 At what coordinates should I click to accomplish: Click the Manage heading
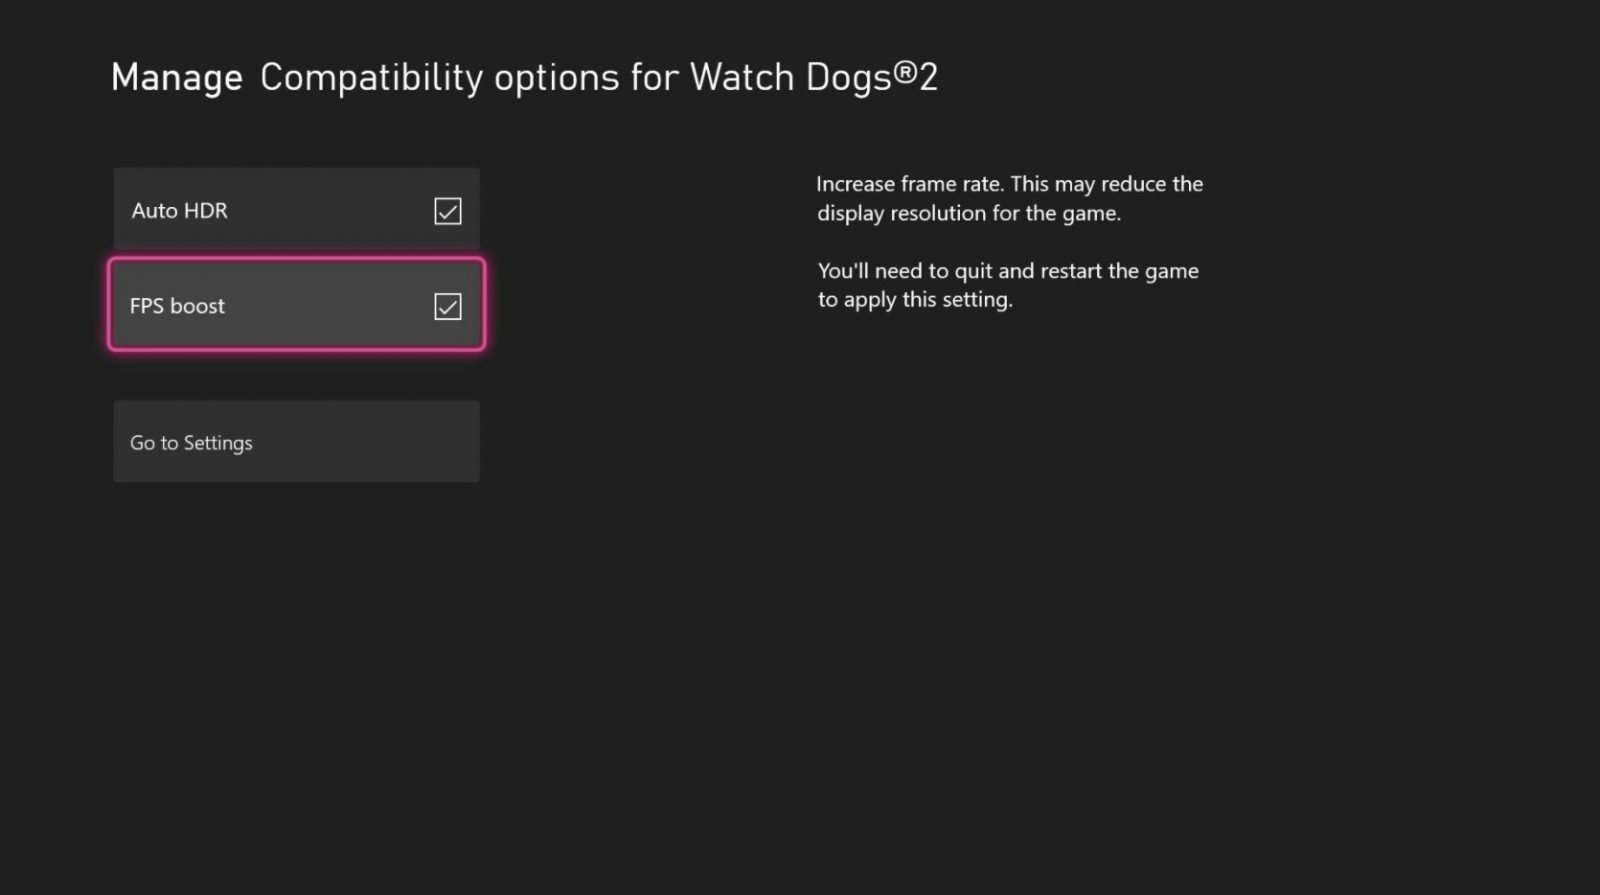[177, 78]
